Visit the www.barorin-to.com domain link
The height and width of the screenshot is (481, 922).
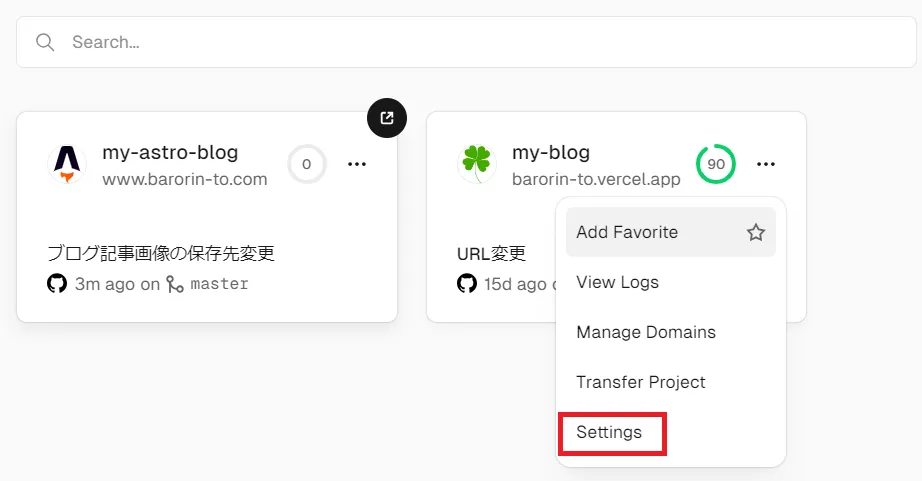[185, 180]
